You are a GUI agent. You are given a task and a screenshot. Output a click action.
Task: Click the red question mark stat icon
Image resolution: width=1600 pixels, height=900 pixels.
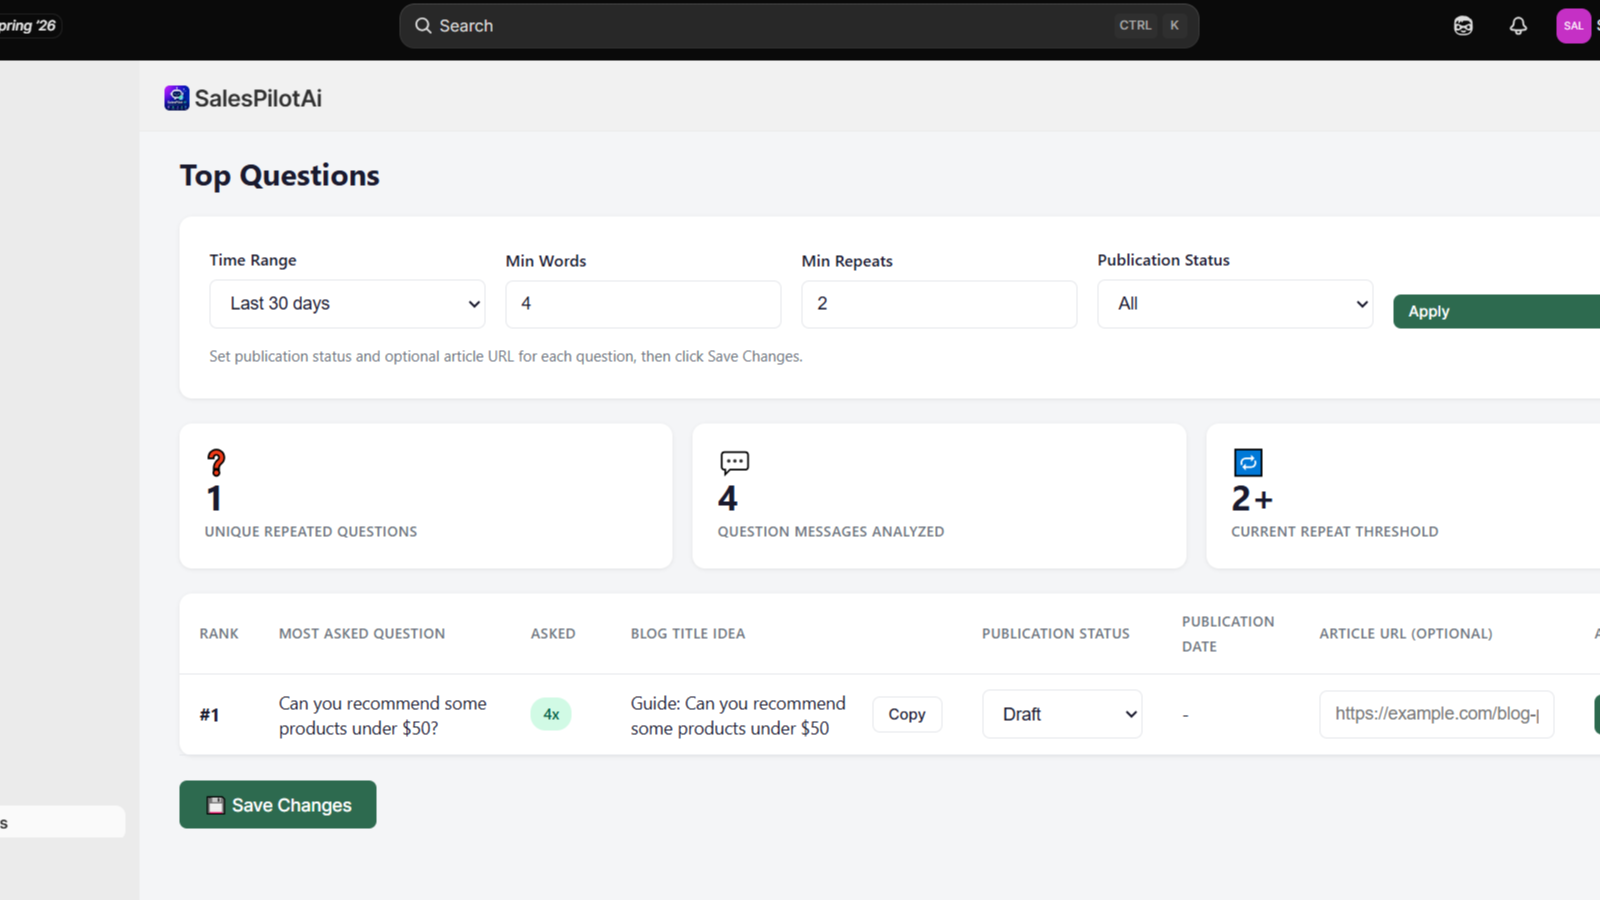(216, 462)
